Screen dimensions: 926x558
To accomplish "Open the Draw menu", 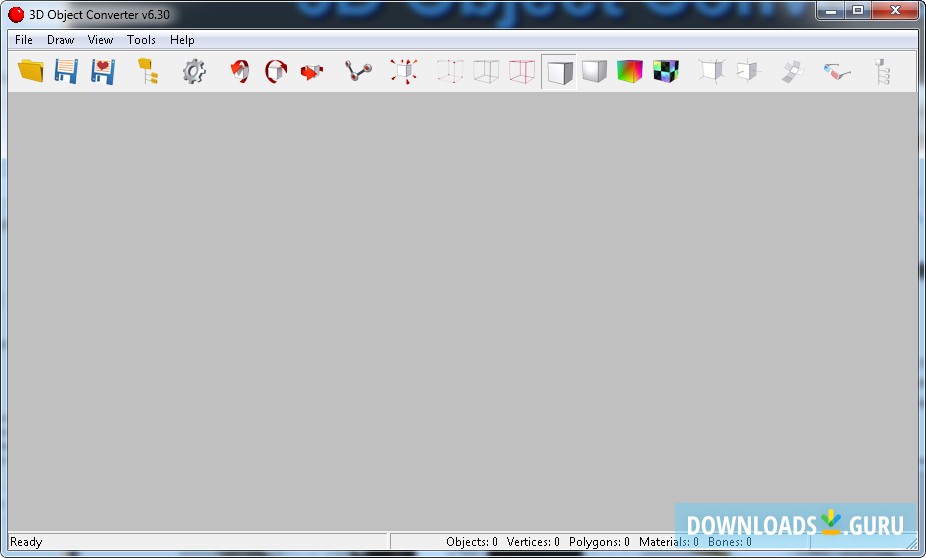I will point(60,40).
